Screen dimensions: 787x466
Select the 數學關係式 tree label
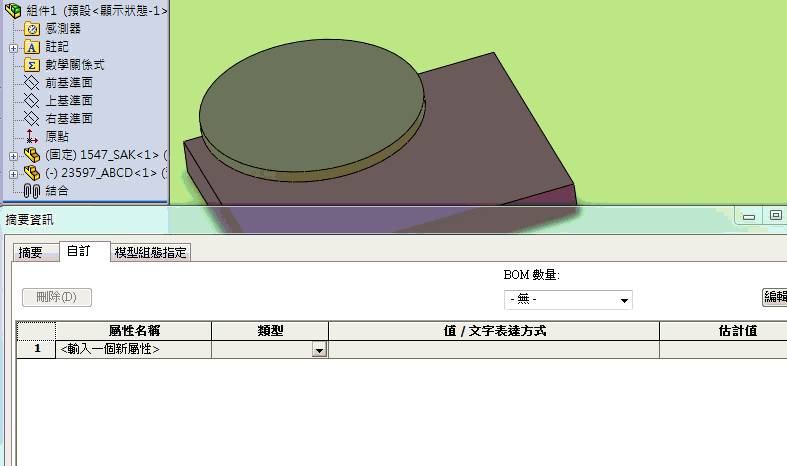(x=75, y=65)
